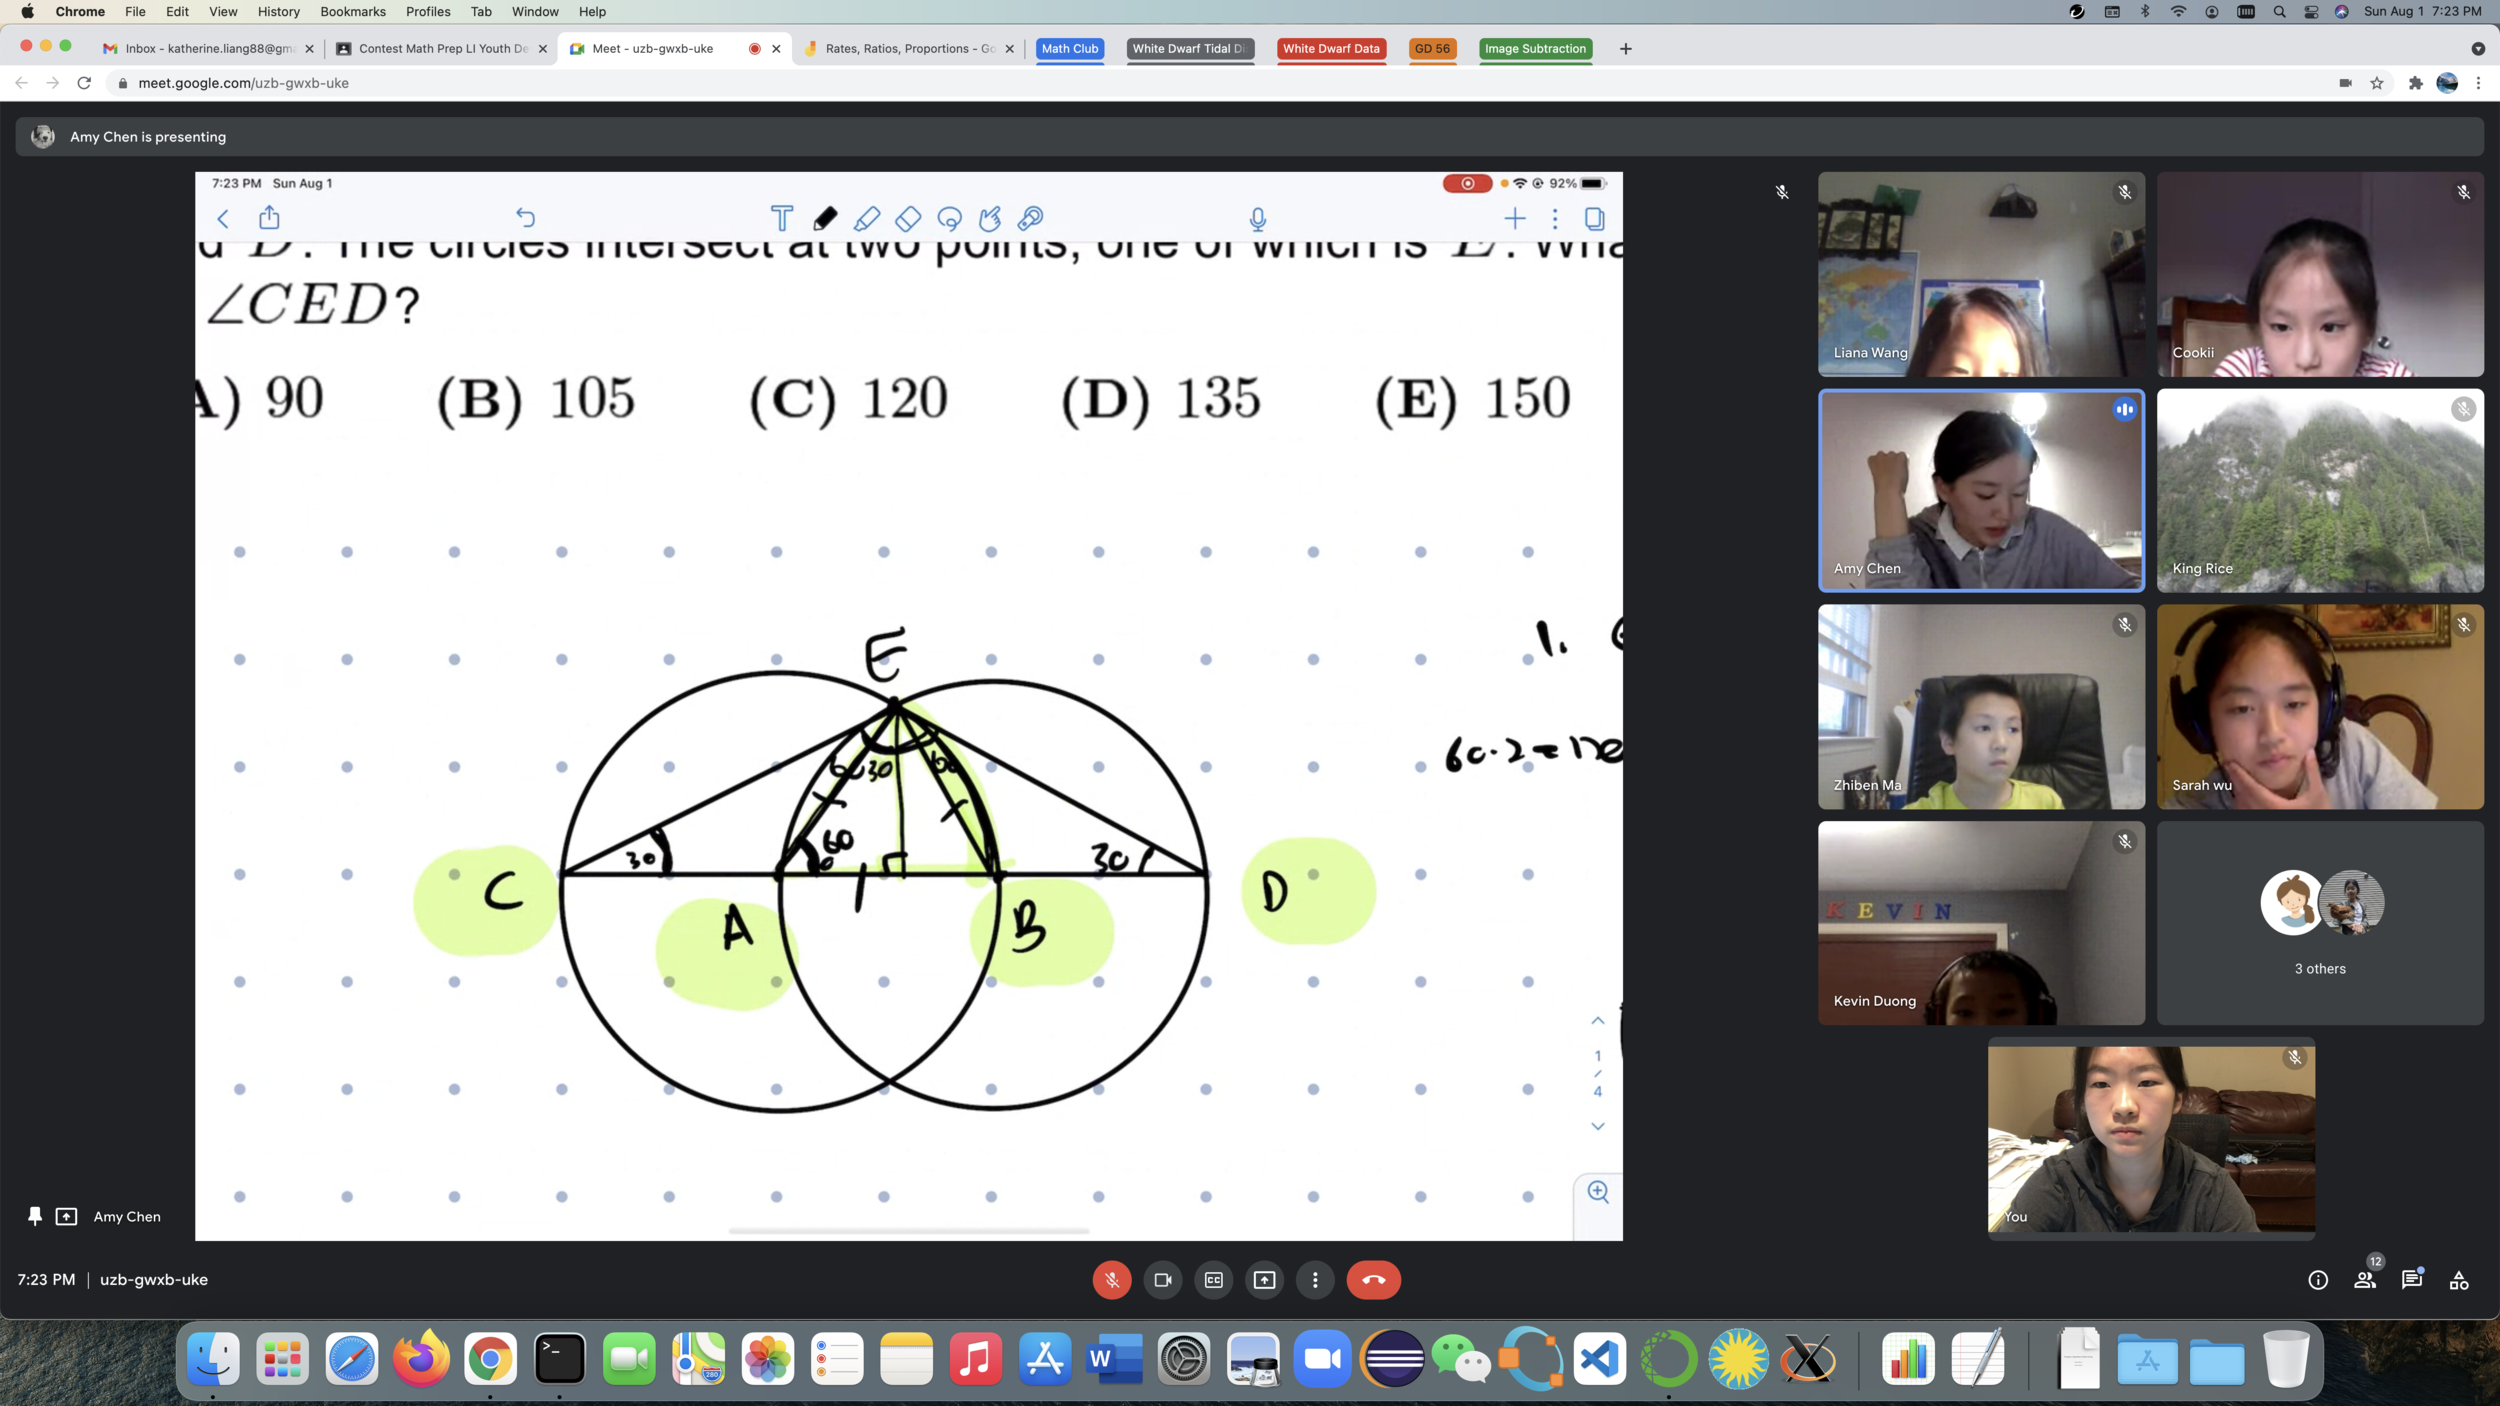Click Amy Chen's video thumbnail

click(1980, 490)
